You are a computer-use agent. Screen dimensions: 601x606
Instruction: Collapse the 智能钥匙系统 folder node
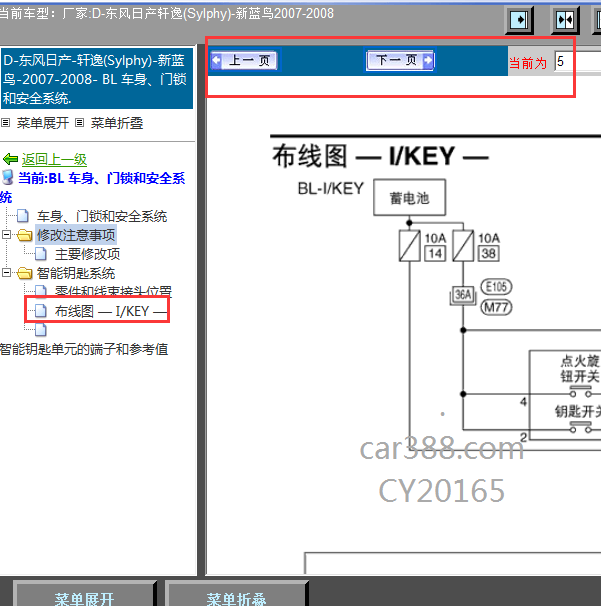[6, 273]
